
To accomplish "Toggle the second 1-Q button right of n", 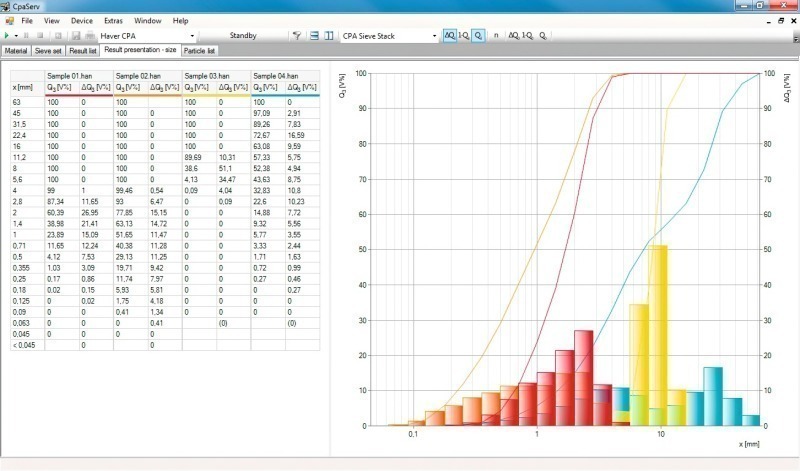I will [x=528, y=35].
